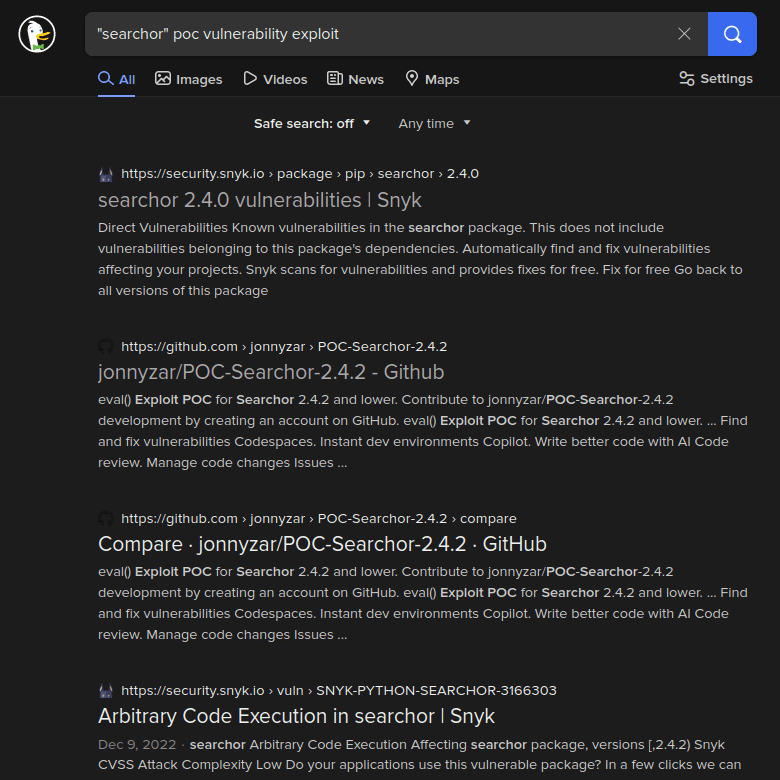
Task: Switch to the Images tab
Action: [188, 79]
